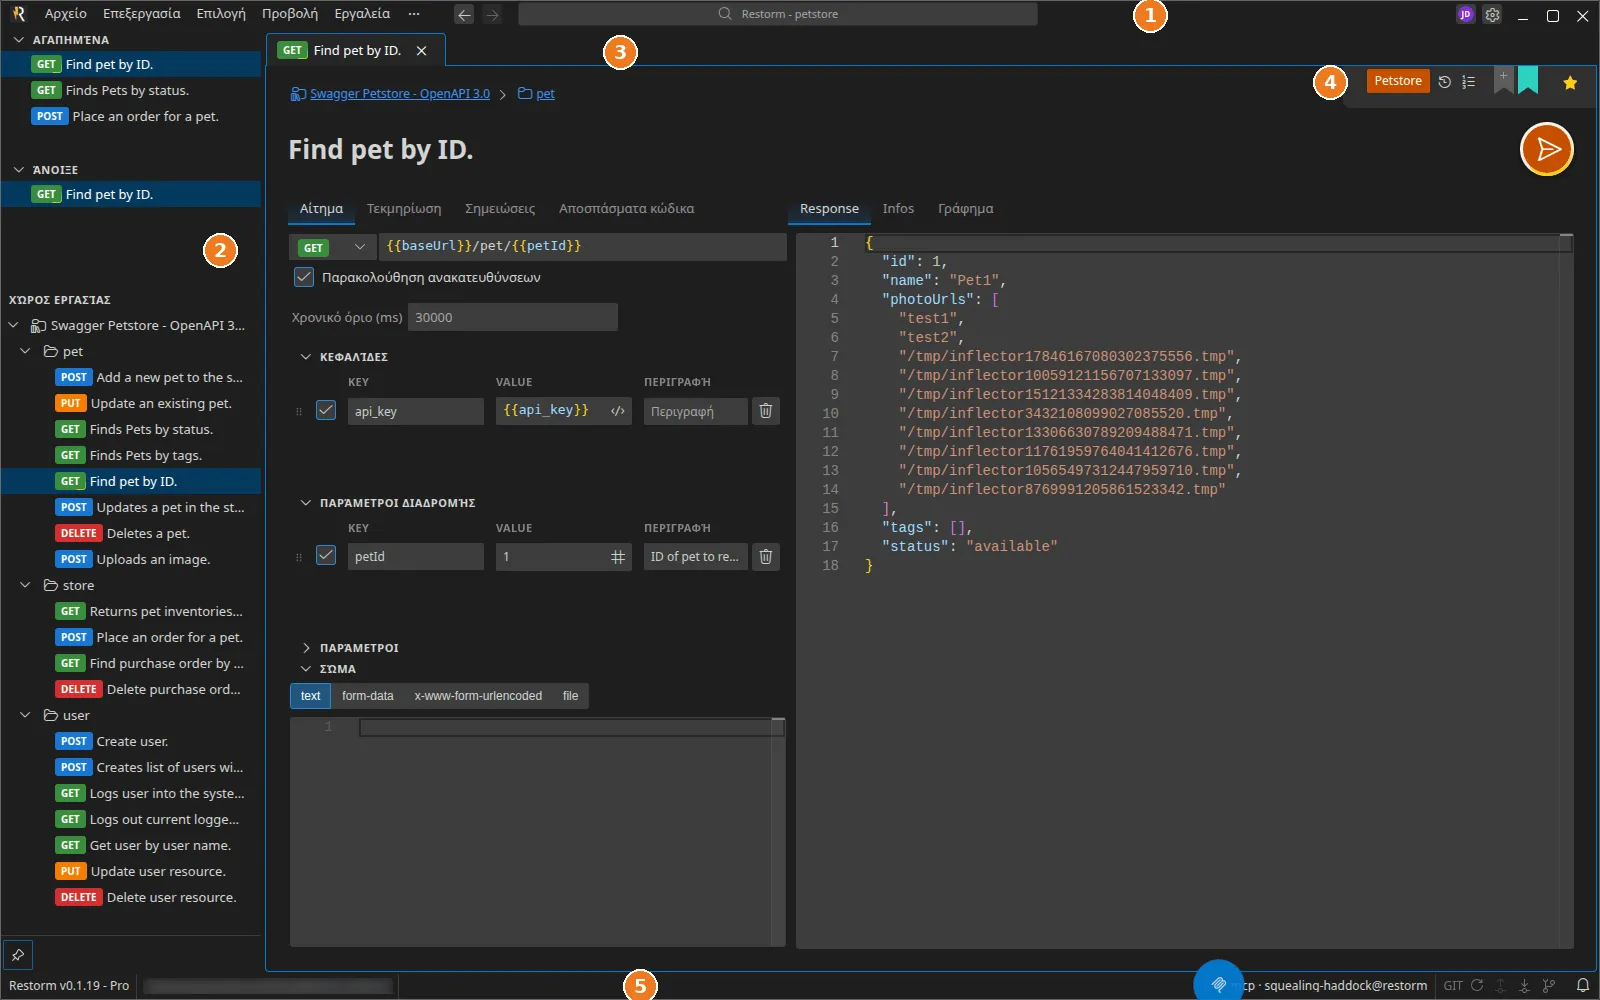Image resolution: width=1600 pixels, height=1000 pixels.
Task: Open Finds Pets by status. in favorites
Action: (131, 90)
